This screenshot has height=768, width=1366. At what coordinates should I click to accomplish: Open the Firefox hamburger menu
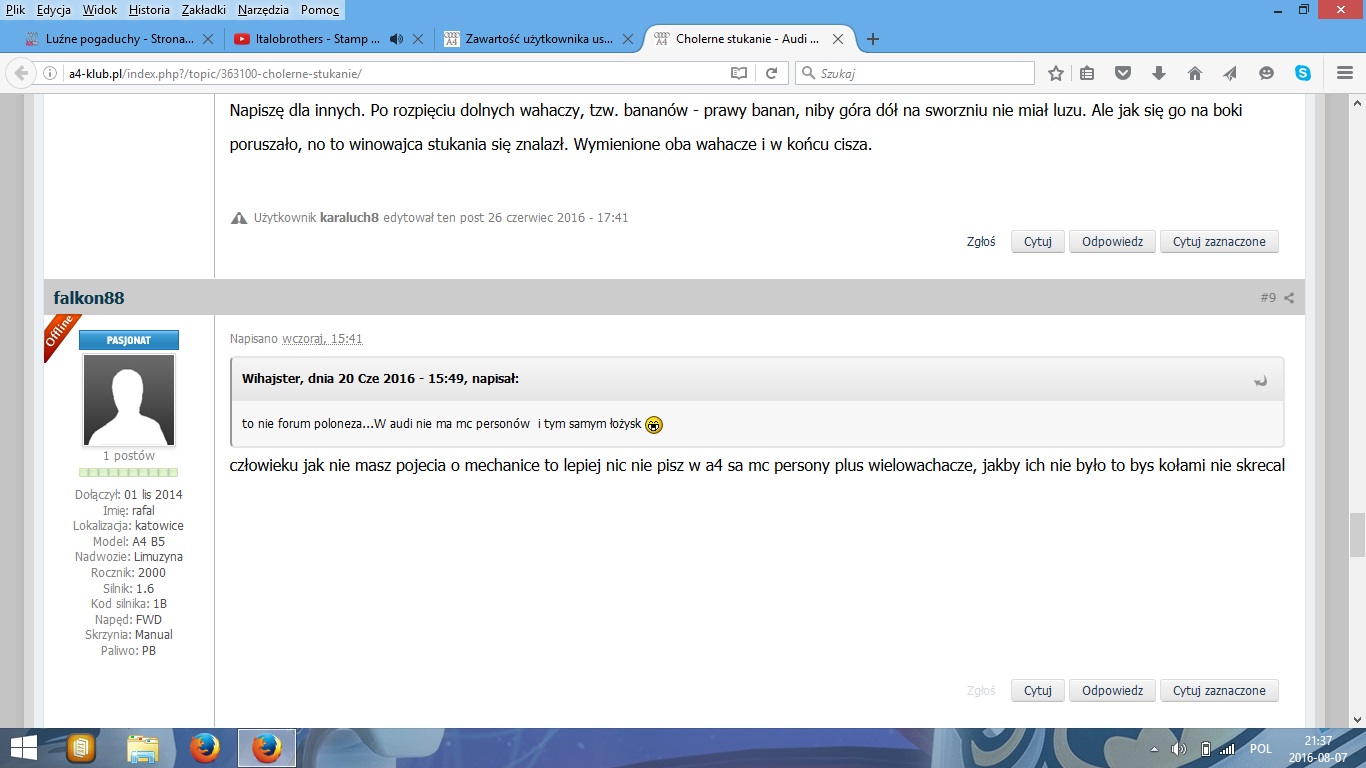pos(1344,73)
